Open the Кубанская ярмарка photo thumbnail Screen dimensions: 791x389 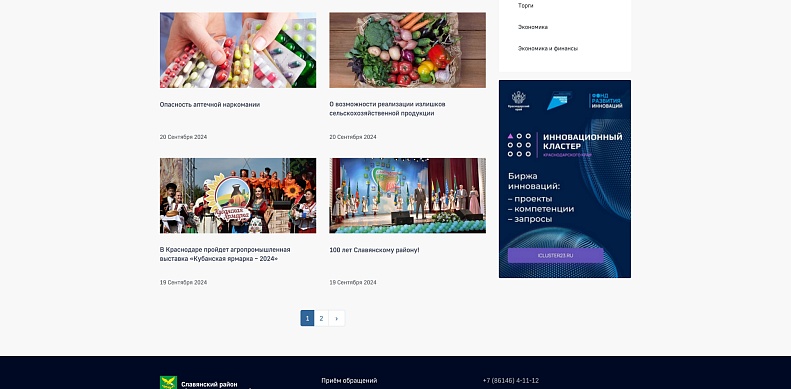point(238,196)
